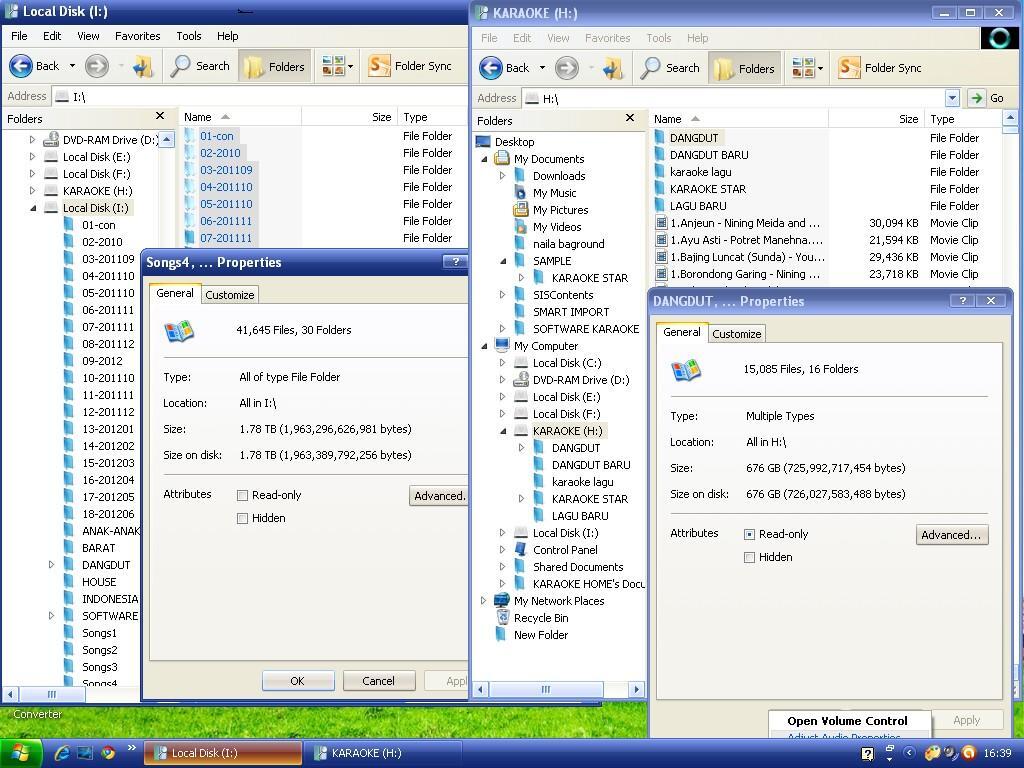Select My Music folder in tree
The height and width of the screenshot is (768, 1024).
coord(554,193)
